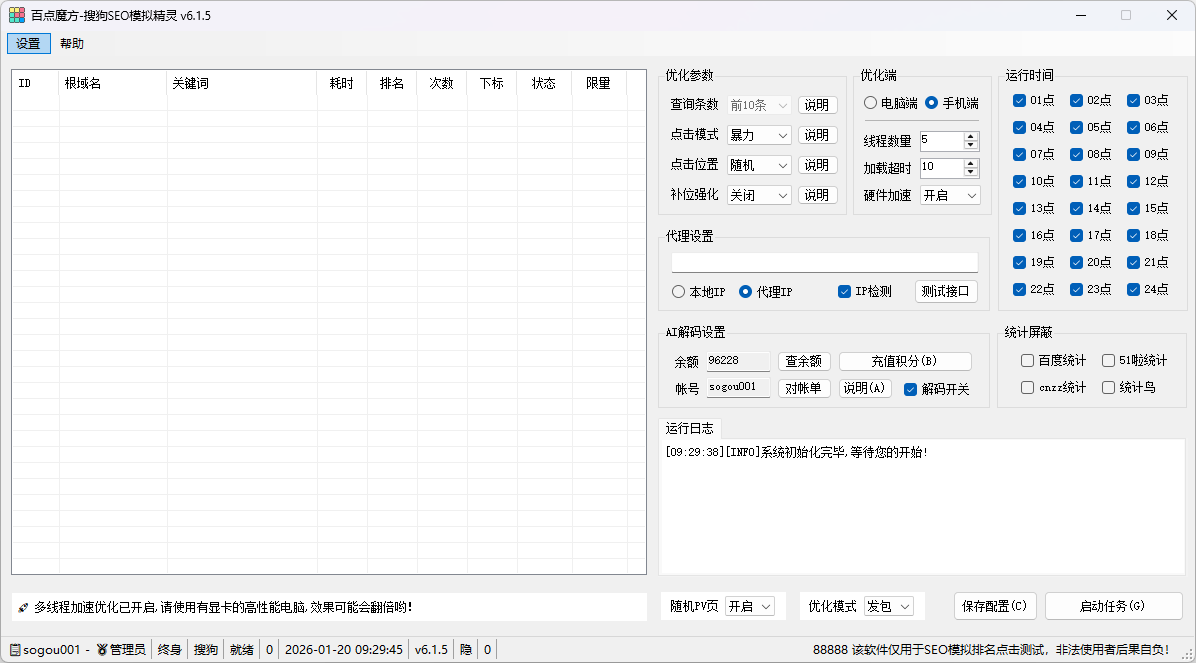1196x663 pixels.
Task: Select the 本地IP radio button
Action: point(678,291)
